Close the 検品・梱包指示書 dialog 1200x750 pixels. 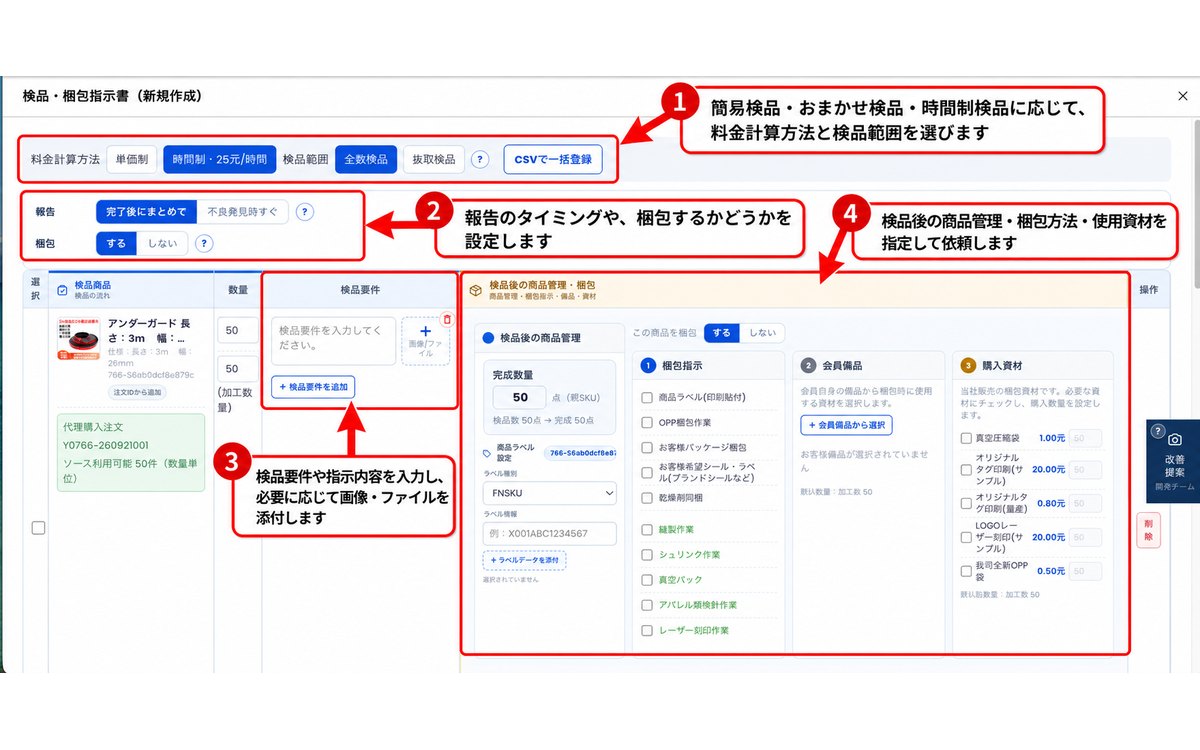1183,96
